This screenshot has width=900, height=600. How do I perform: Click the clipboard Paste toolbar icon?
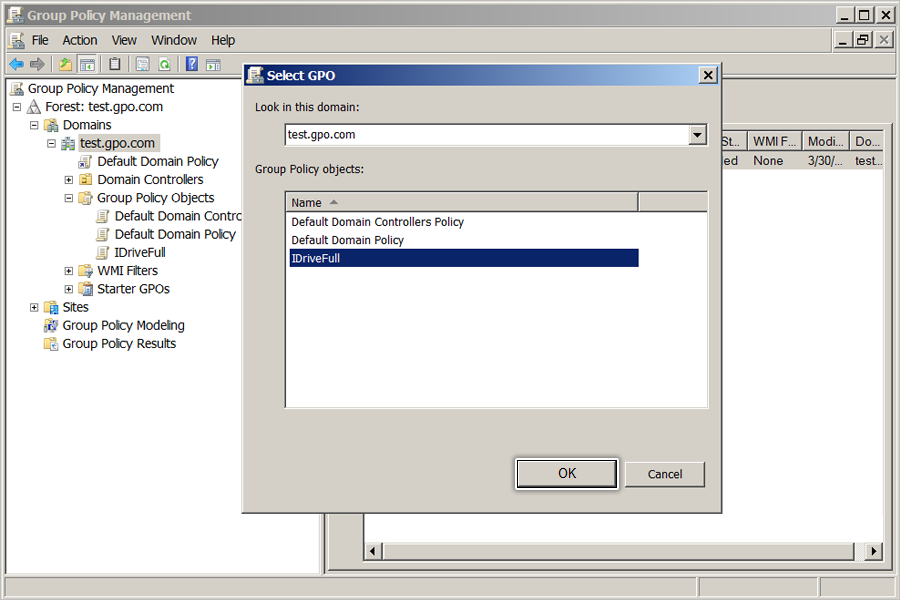pyautogui.click(x=115, y=64)
